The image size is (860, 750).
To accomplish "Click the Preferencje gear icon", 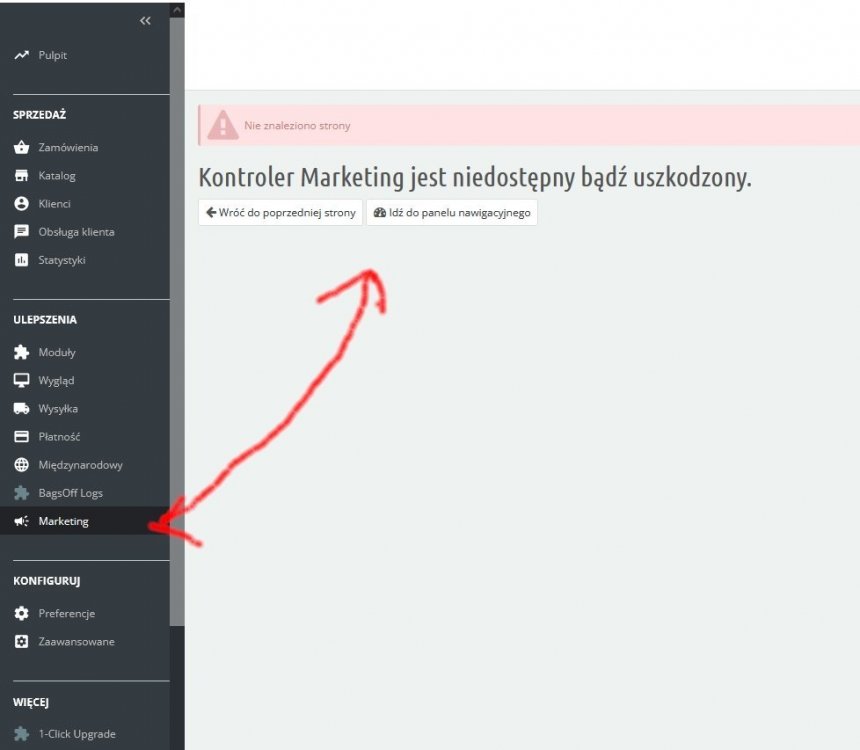I will pos(21,613).
